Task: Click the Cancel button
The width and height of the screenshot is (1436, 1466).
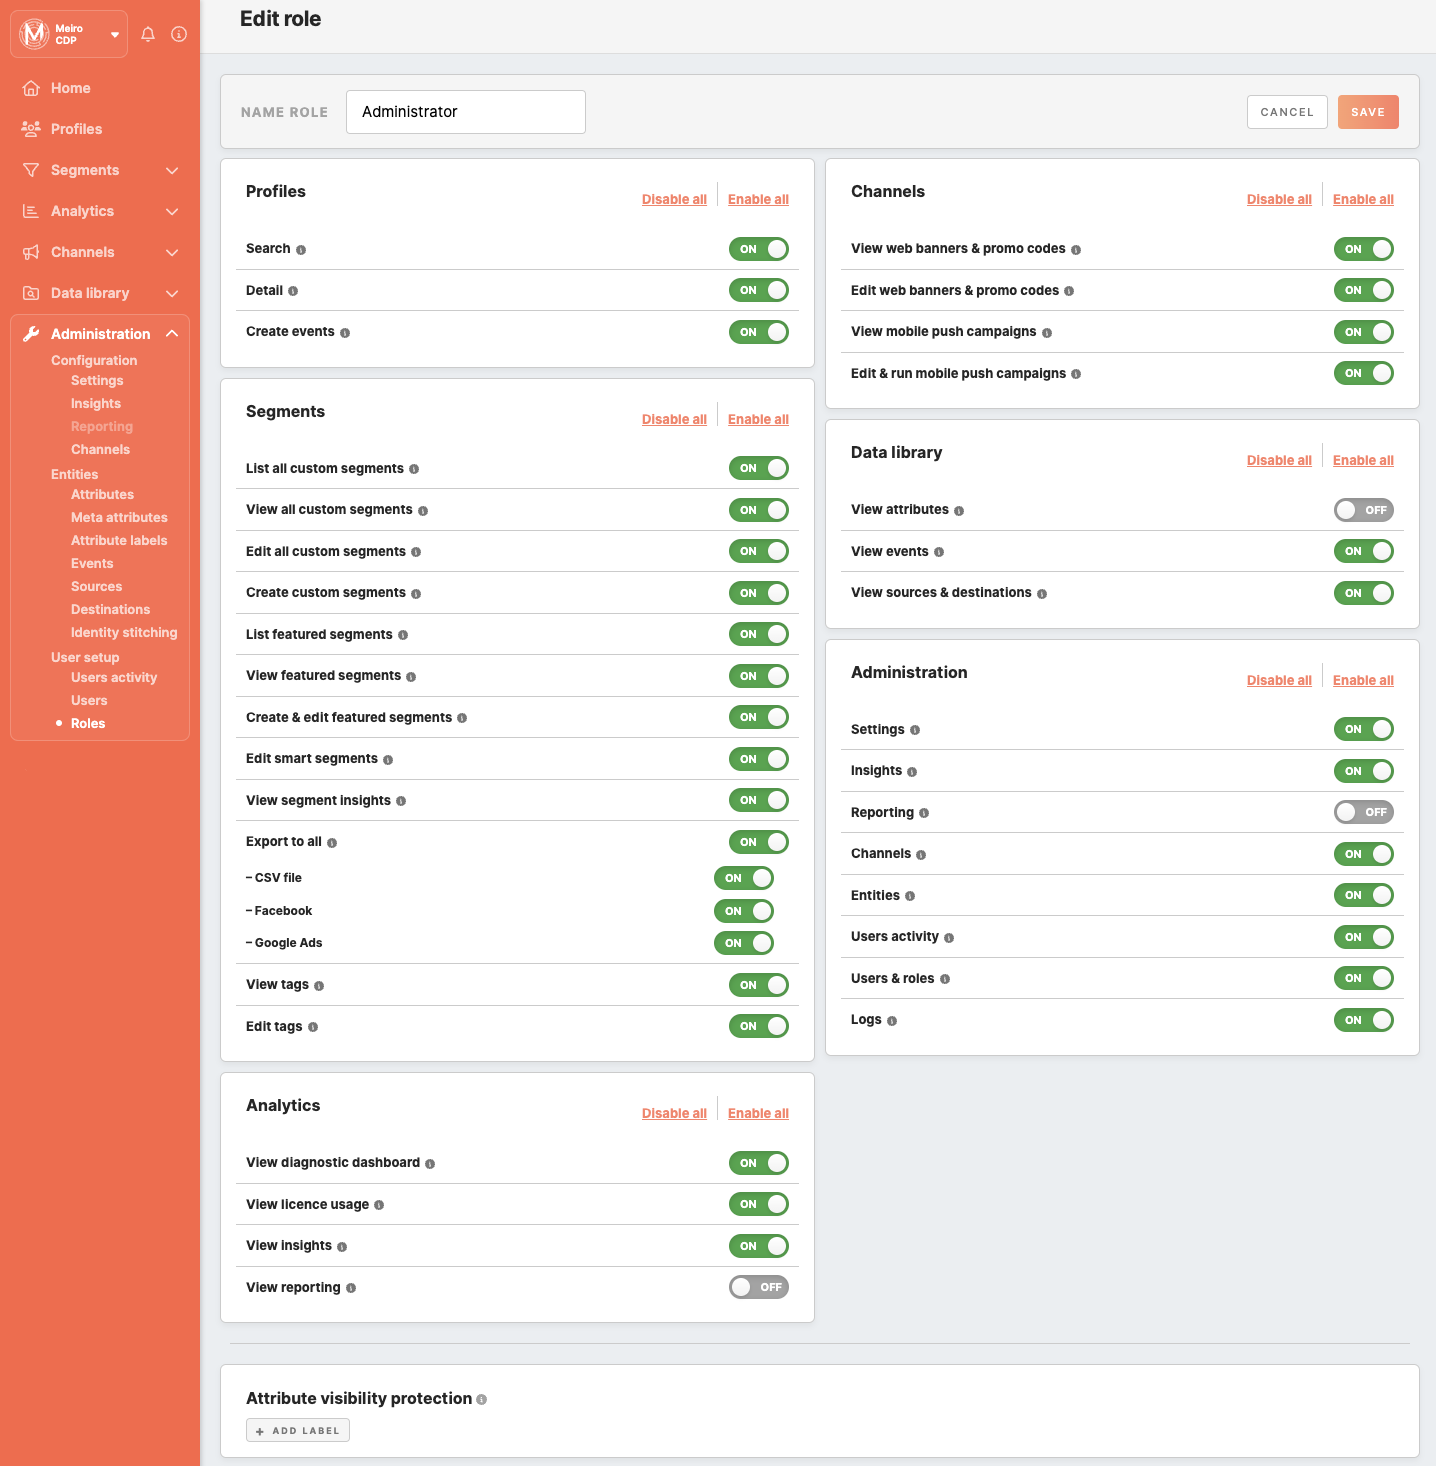Action: coord(1287,112)
